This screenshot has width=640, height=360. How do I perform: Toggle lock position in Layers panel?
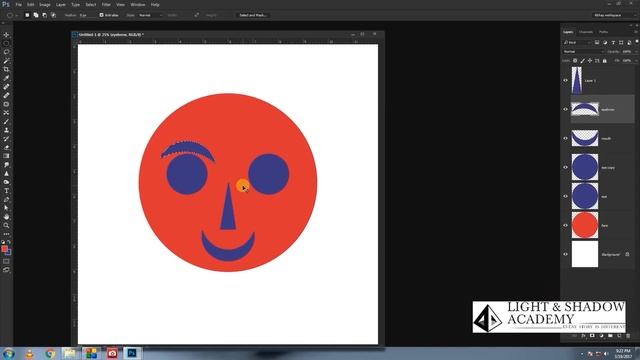click(x=590, y=61)
